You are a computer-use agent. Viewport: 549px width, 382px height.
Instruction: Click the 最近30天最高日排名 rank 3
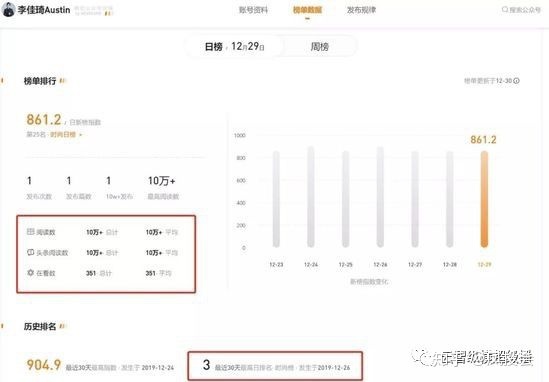(x=207, y=365)
